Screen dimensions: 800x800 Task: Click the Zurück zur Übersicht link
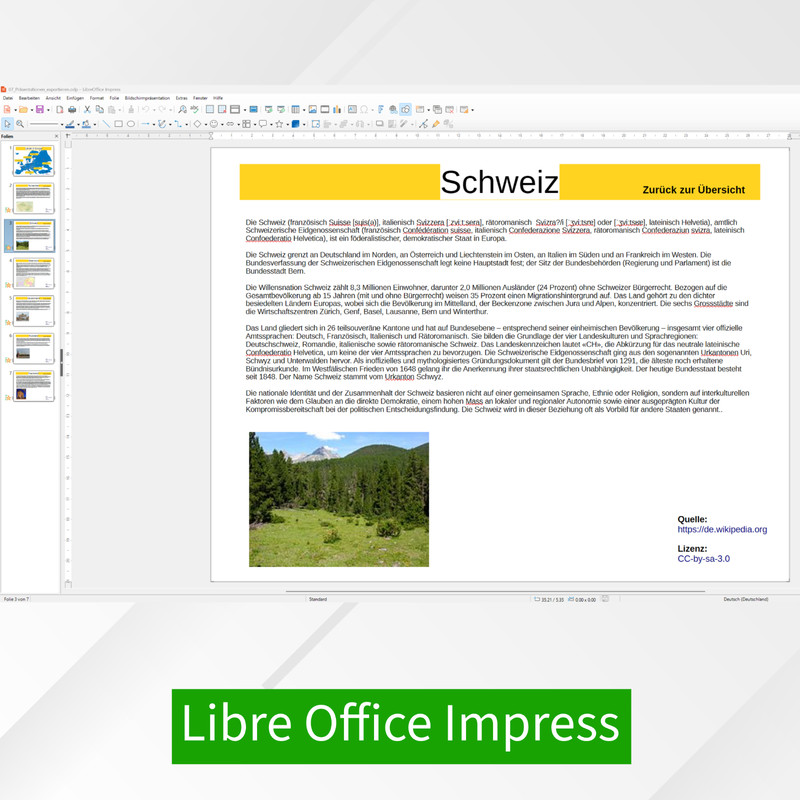tap(693, 190)
